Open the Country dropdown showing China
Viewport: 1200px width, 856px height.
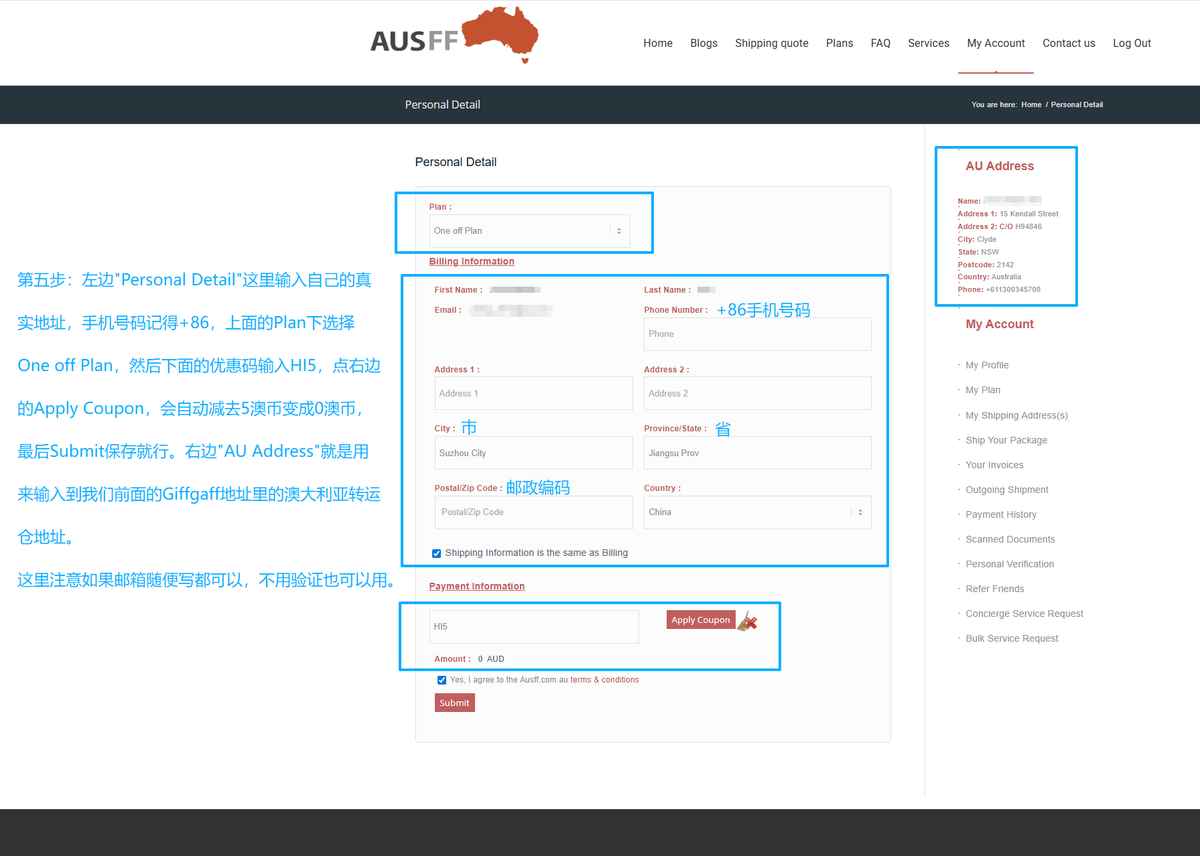tap(757, 512)
